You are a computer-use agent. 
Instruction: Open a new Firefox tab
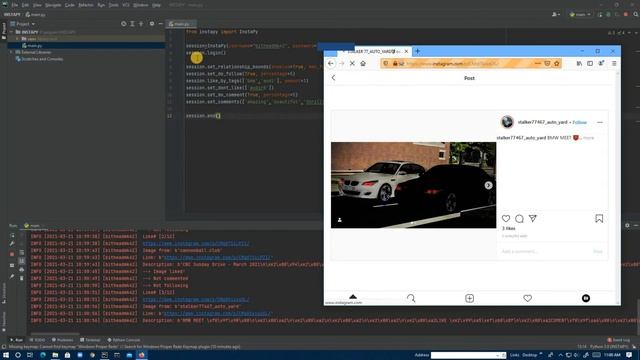click(417, 51)
